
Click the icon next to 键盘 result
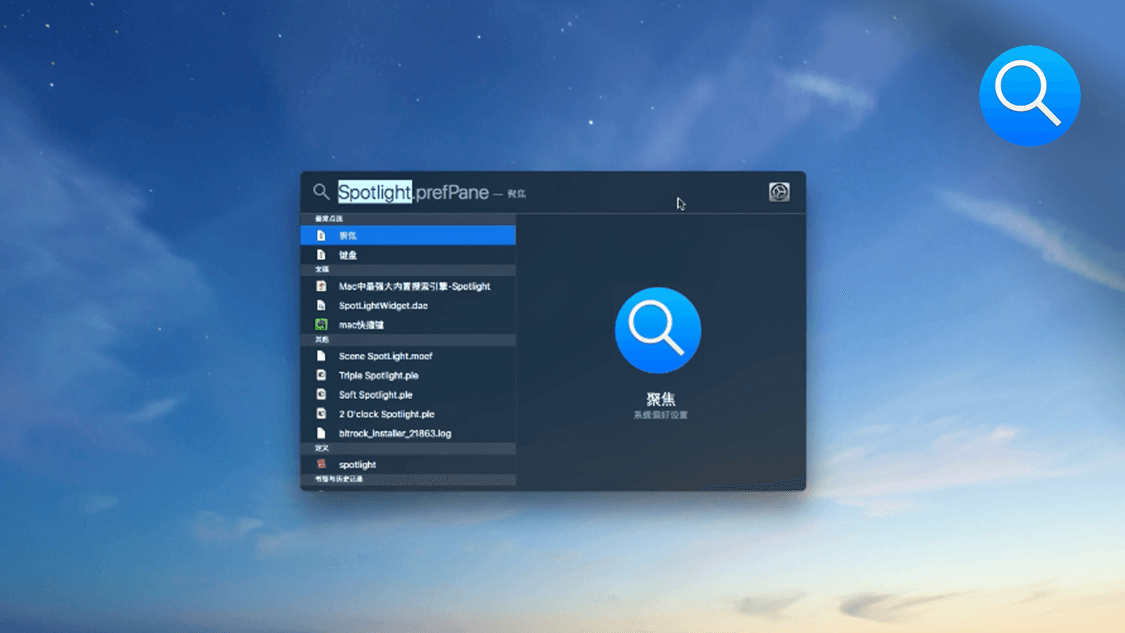coord(321,255)
